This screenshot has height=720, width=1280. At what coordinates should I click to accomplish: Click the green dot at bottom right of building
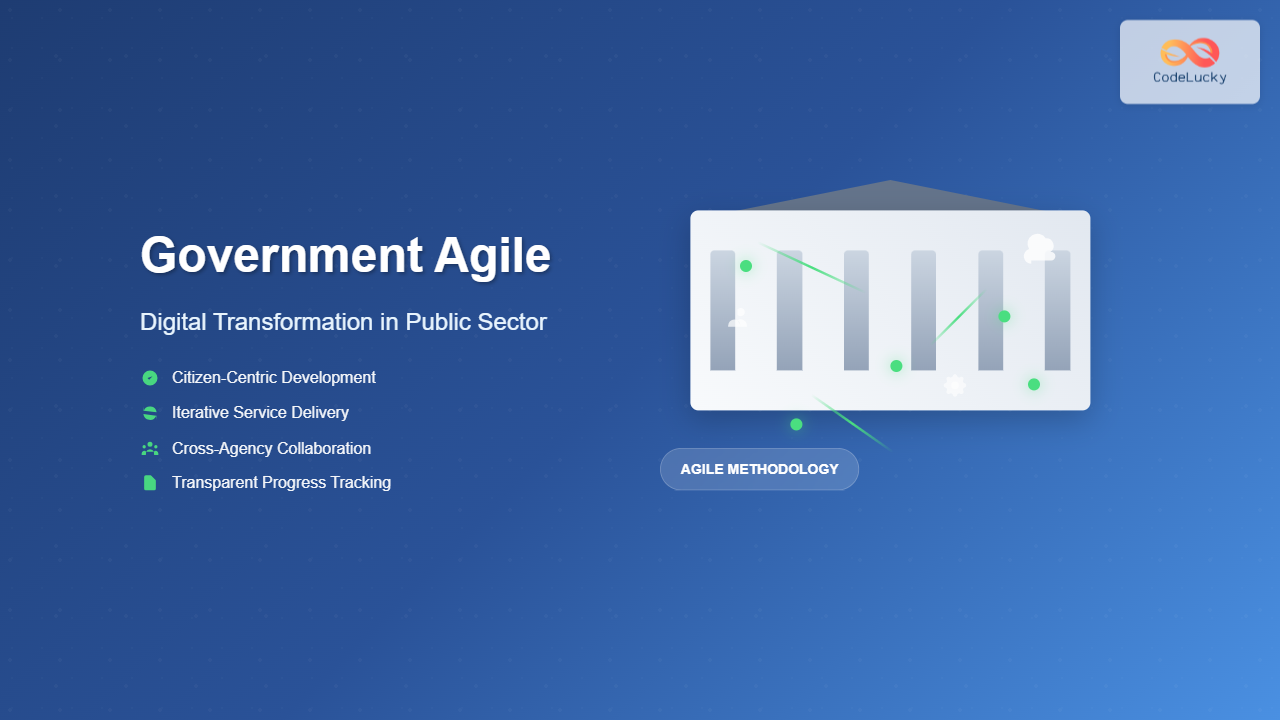tap(1032, 383)
